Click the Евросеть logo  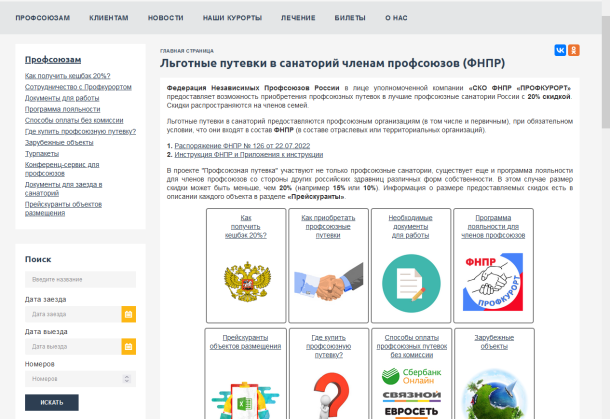[412, 412]
